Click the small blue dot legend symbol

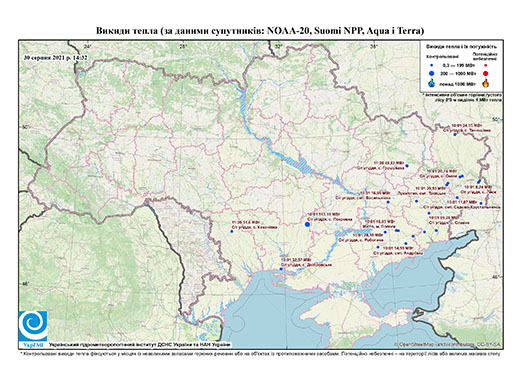(432, 65)
